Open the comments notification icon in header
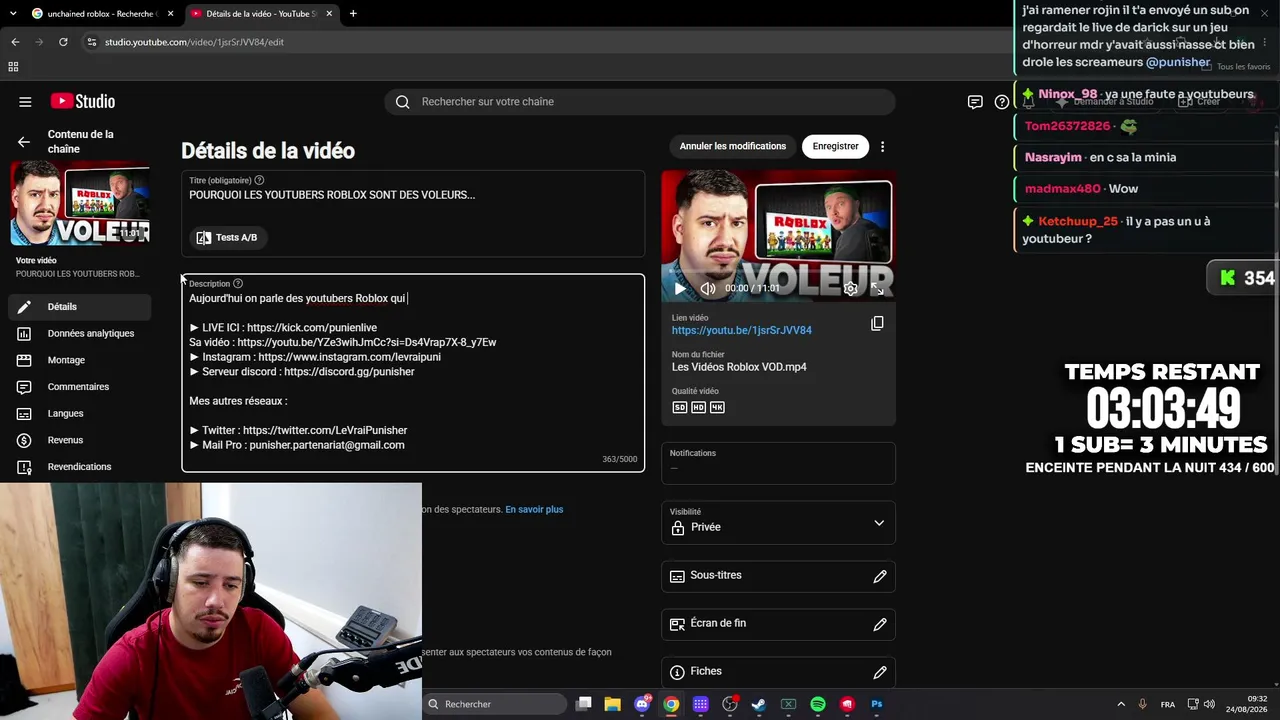The image size is (1280, 720). coord(975,102)
